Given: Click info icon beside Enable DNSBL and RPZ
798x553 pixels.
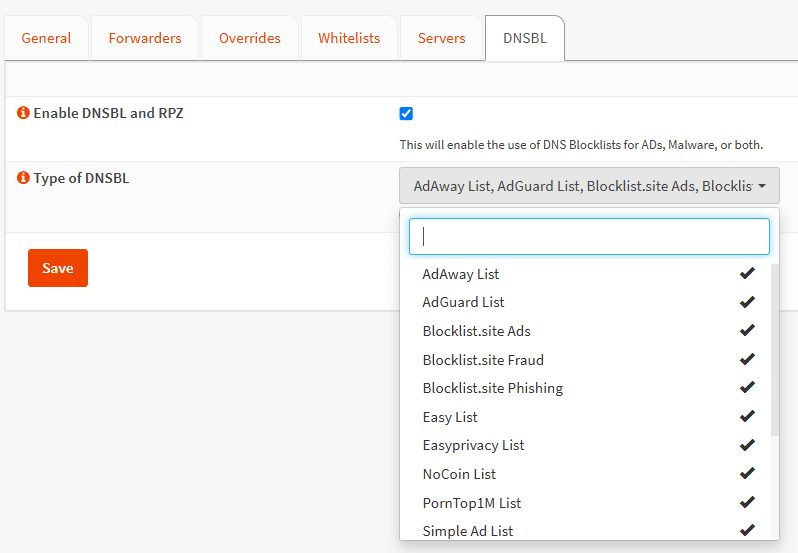Looking at the screenshot, I should pyautogui.click(x=24, y=114).
